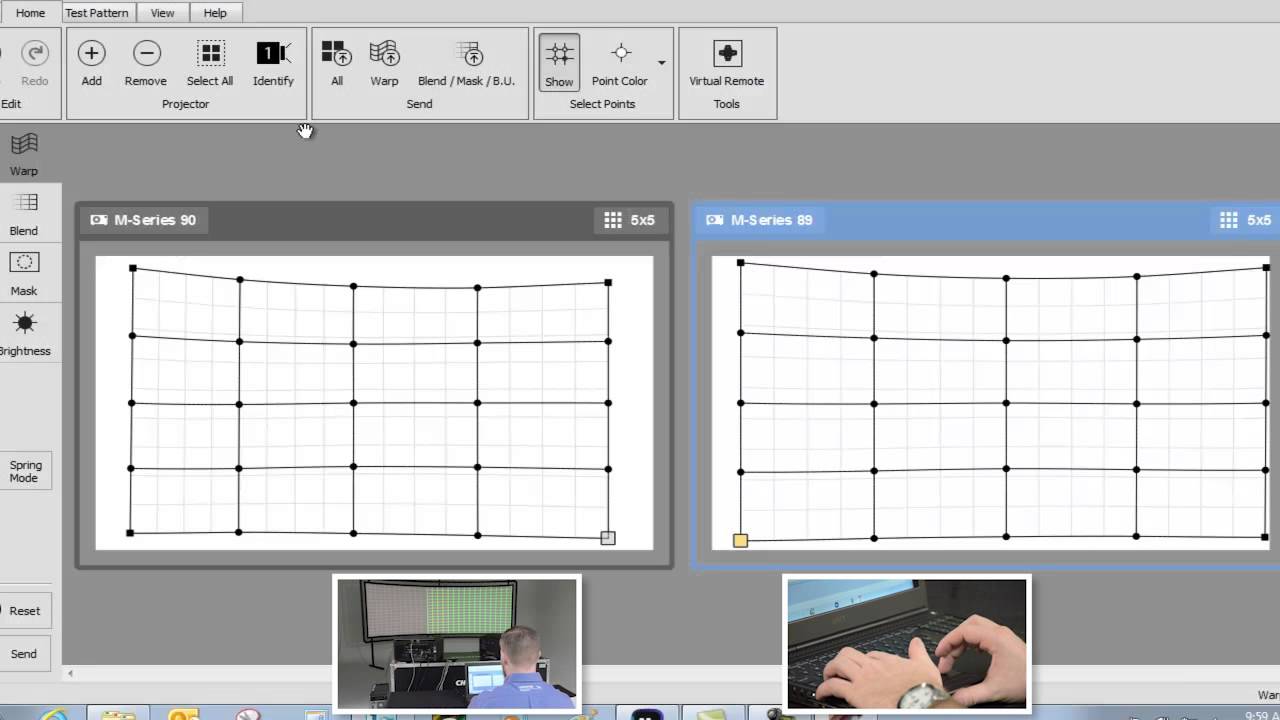Open the View tab
The image size is (1280, 720).
coord(162,13)
